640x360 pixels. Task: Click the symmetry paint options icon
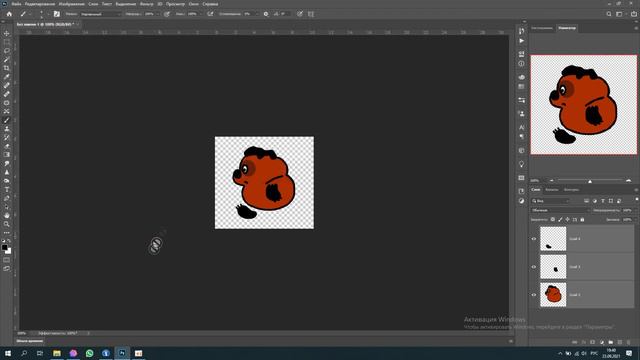311,14
